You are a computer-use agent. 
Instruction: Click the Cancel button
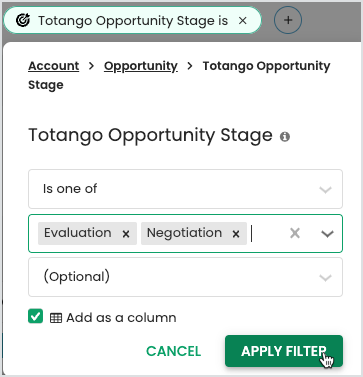coord(173,351)
